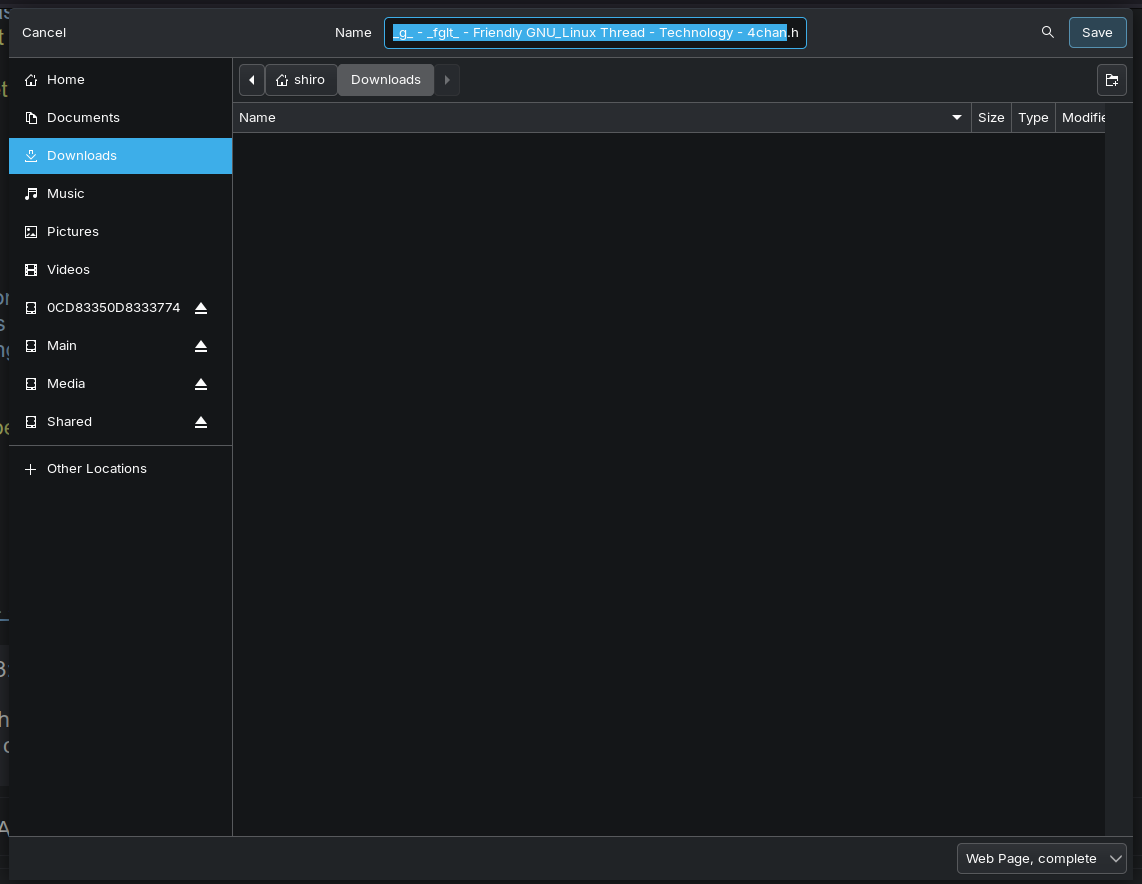Viewport: 1142px width, 884px height.
Task: Open the Web Page, complete format dropdown
Action: click(x=1041, y=859)
